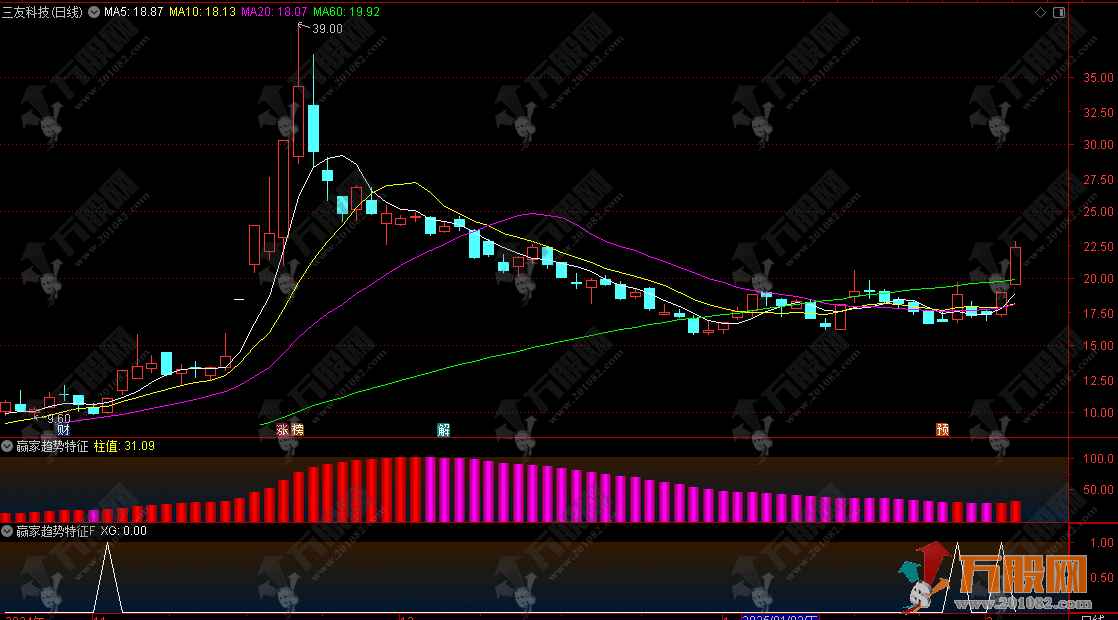Screen dimensions: 1118x620
Task: Click the 解 event marker
Action: pyautogui.click(x=443, y=429)
